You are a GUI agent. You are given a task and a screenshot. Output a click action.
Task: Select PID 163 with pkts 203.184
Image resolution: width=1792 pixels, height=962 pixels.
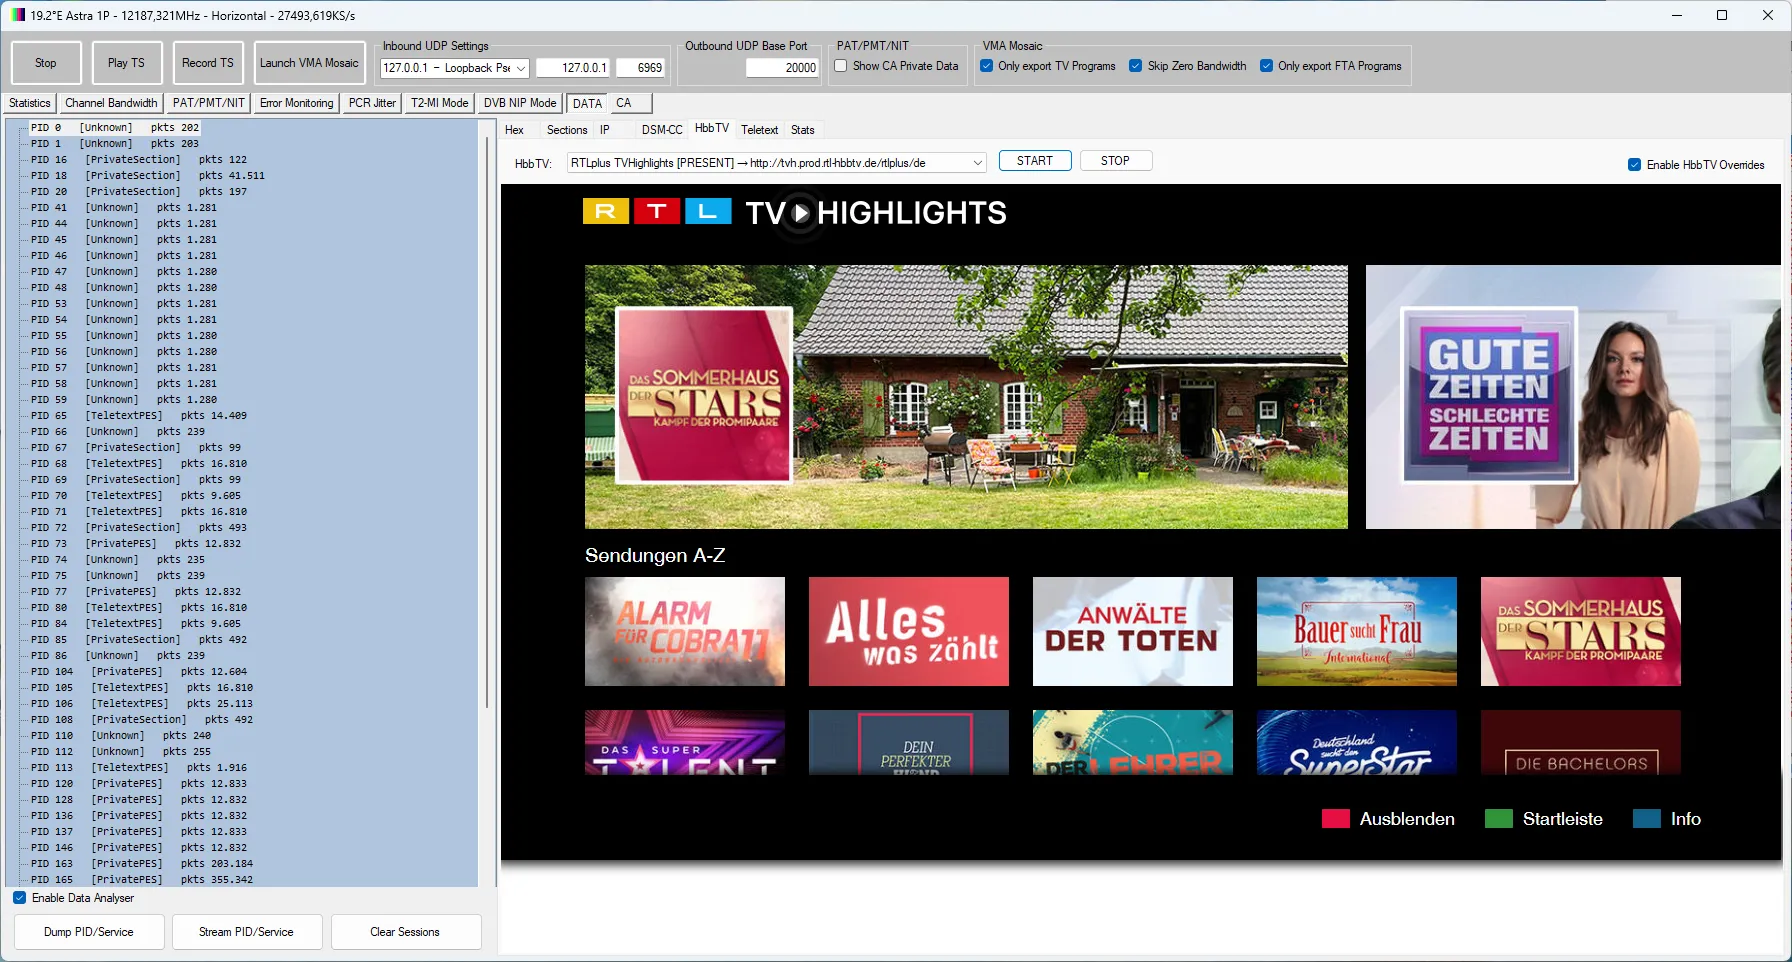coord(142,864)
